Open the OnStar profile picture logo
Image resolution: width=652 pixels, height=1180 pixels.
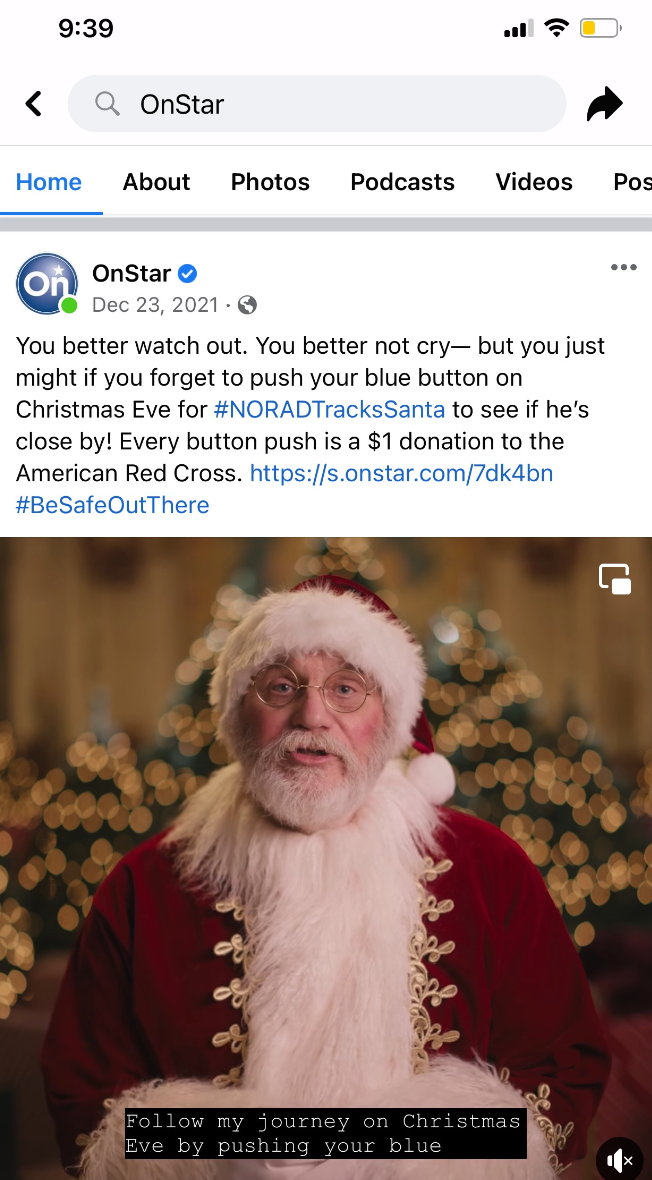point(47,284)
